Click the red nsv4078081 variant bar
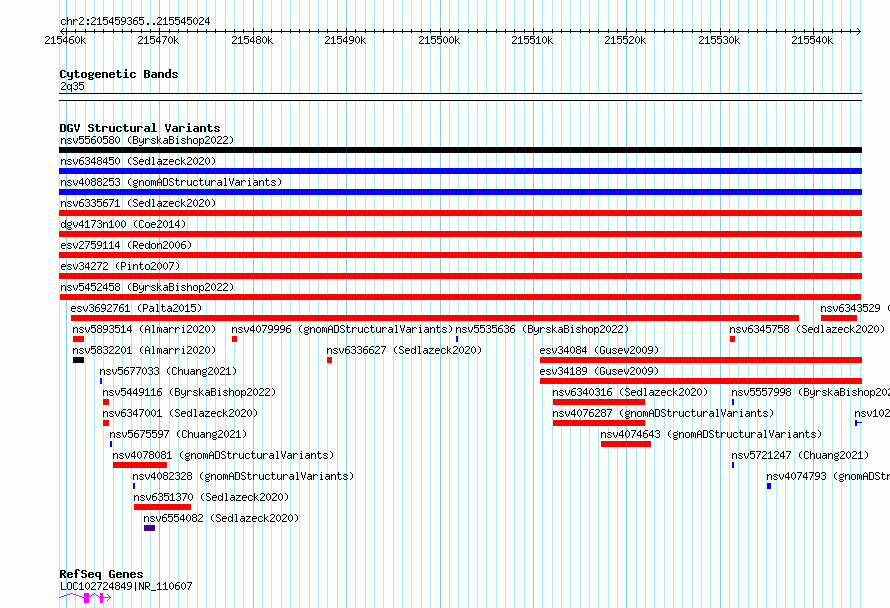This screenshot has height=608, width=890. coord(140,465)
